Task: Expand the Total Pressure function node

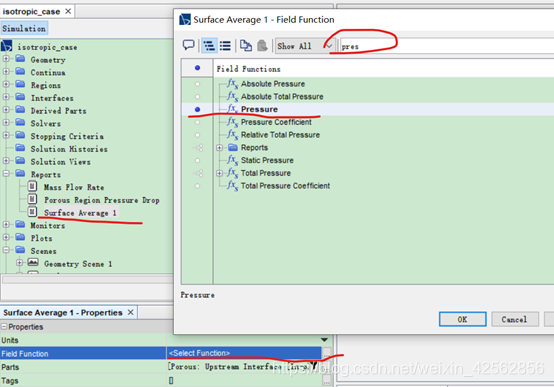Action: click(x=220, y=173)
